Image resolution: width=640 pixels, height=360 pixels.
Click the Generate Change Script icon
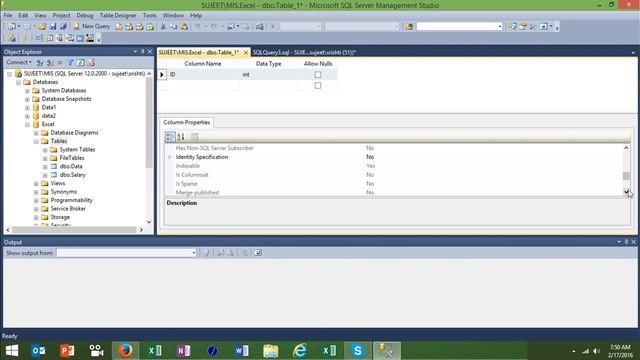[x=11, y=38]
